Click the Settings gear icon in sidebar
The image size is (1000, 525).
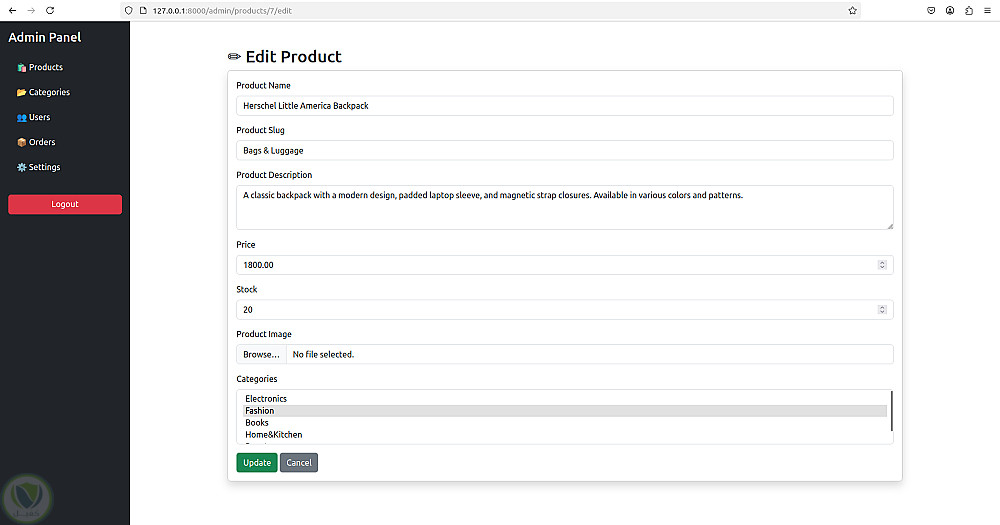pyautogui.click(x=21, y=168)
